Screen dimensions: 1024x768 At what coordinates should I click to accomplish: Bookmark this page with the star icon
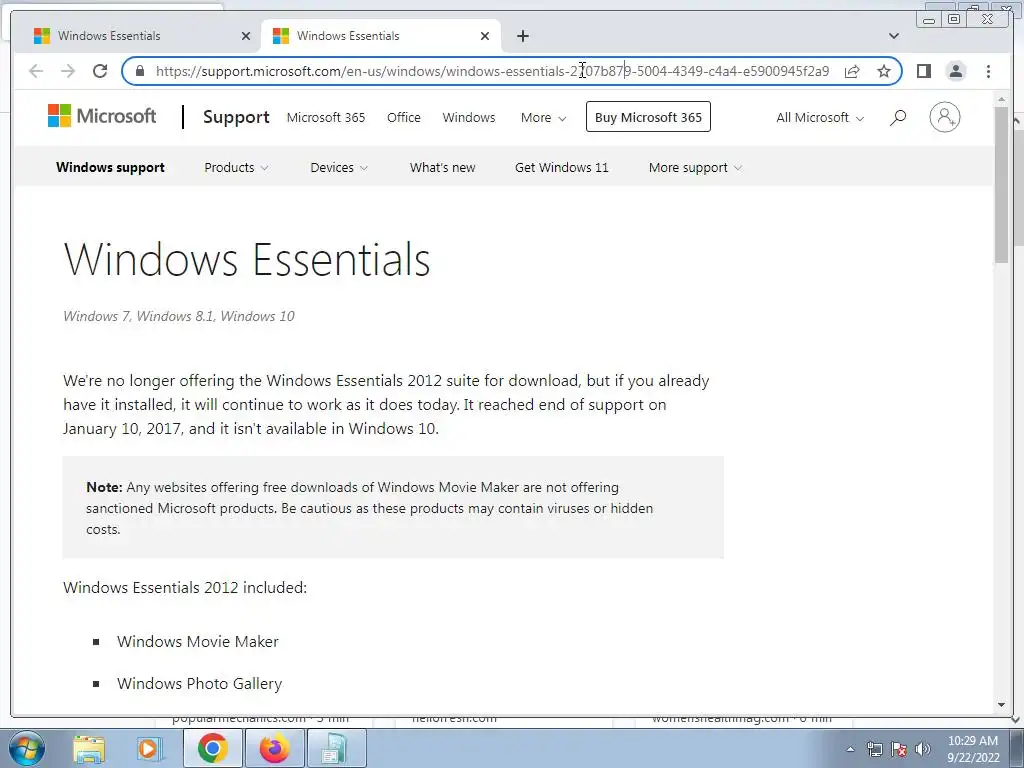(x=884, y=71)
